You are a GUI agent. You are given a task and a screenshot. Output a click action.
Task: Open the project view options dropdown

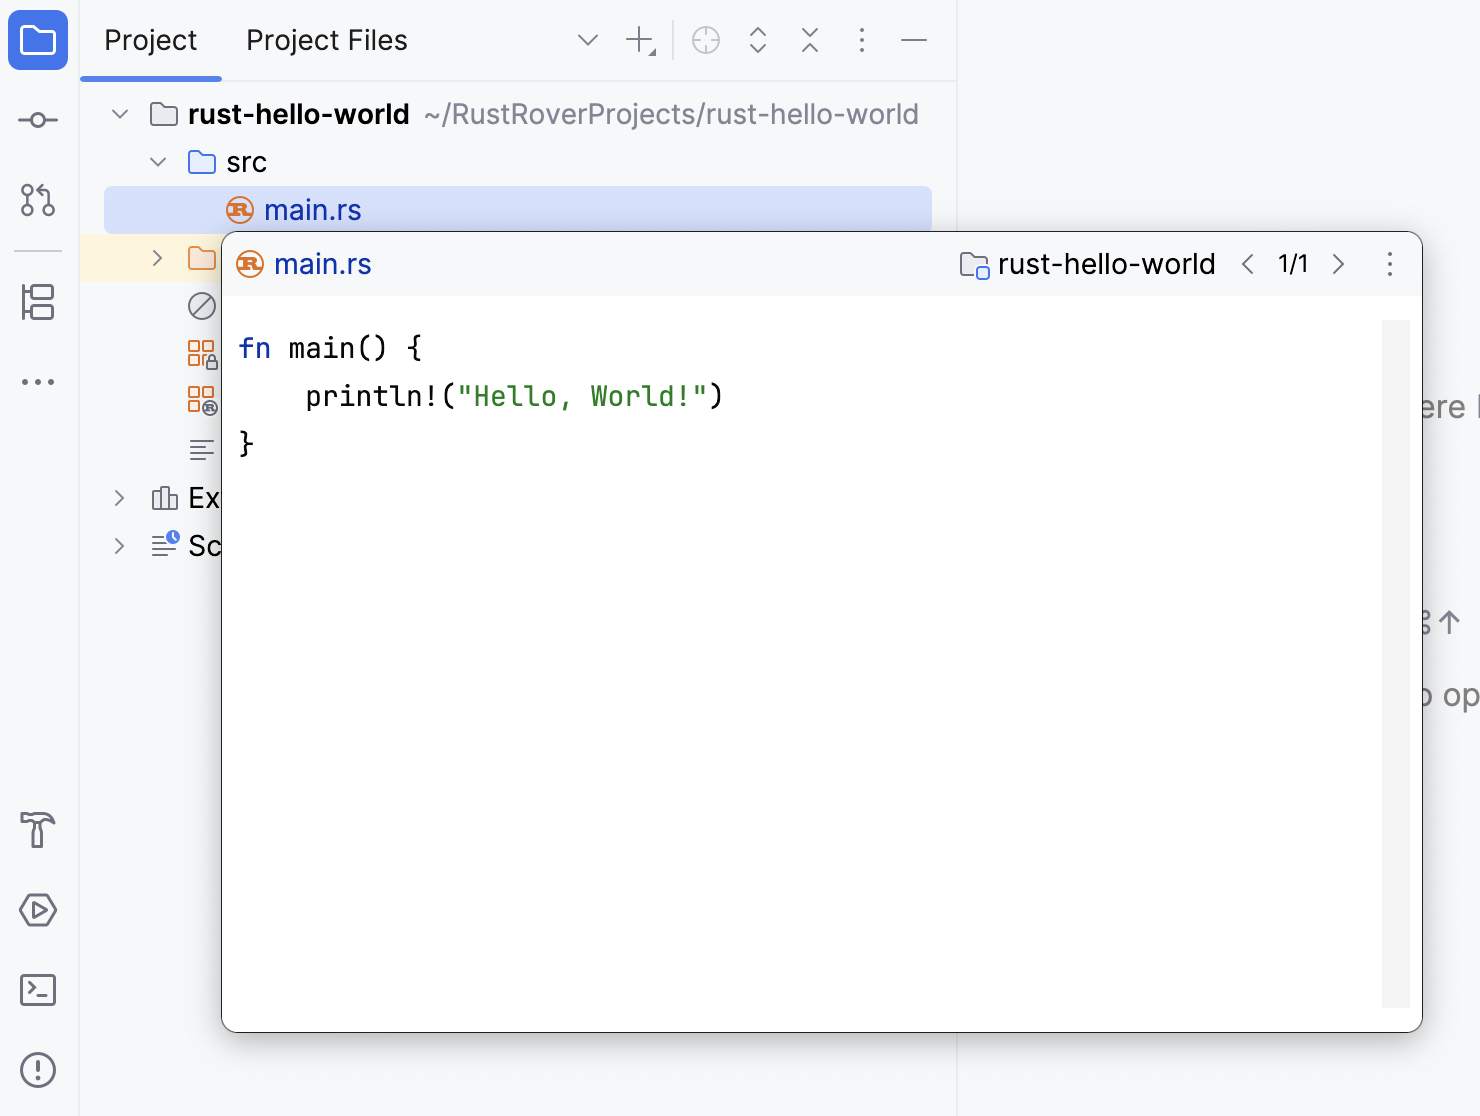tap(587, 40)
